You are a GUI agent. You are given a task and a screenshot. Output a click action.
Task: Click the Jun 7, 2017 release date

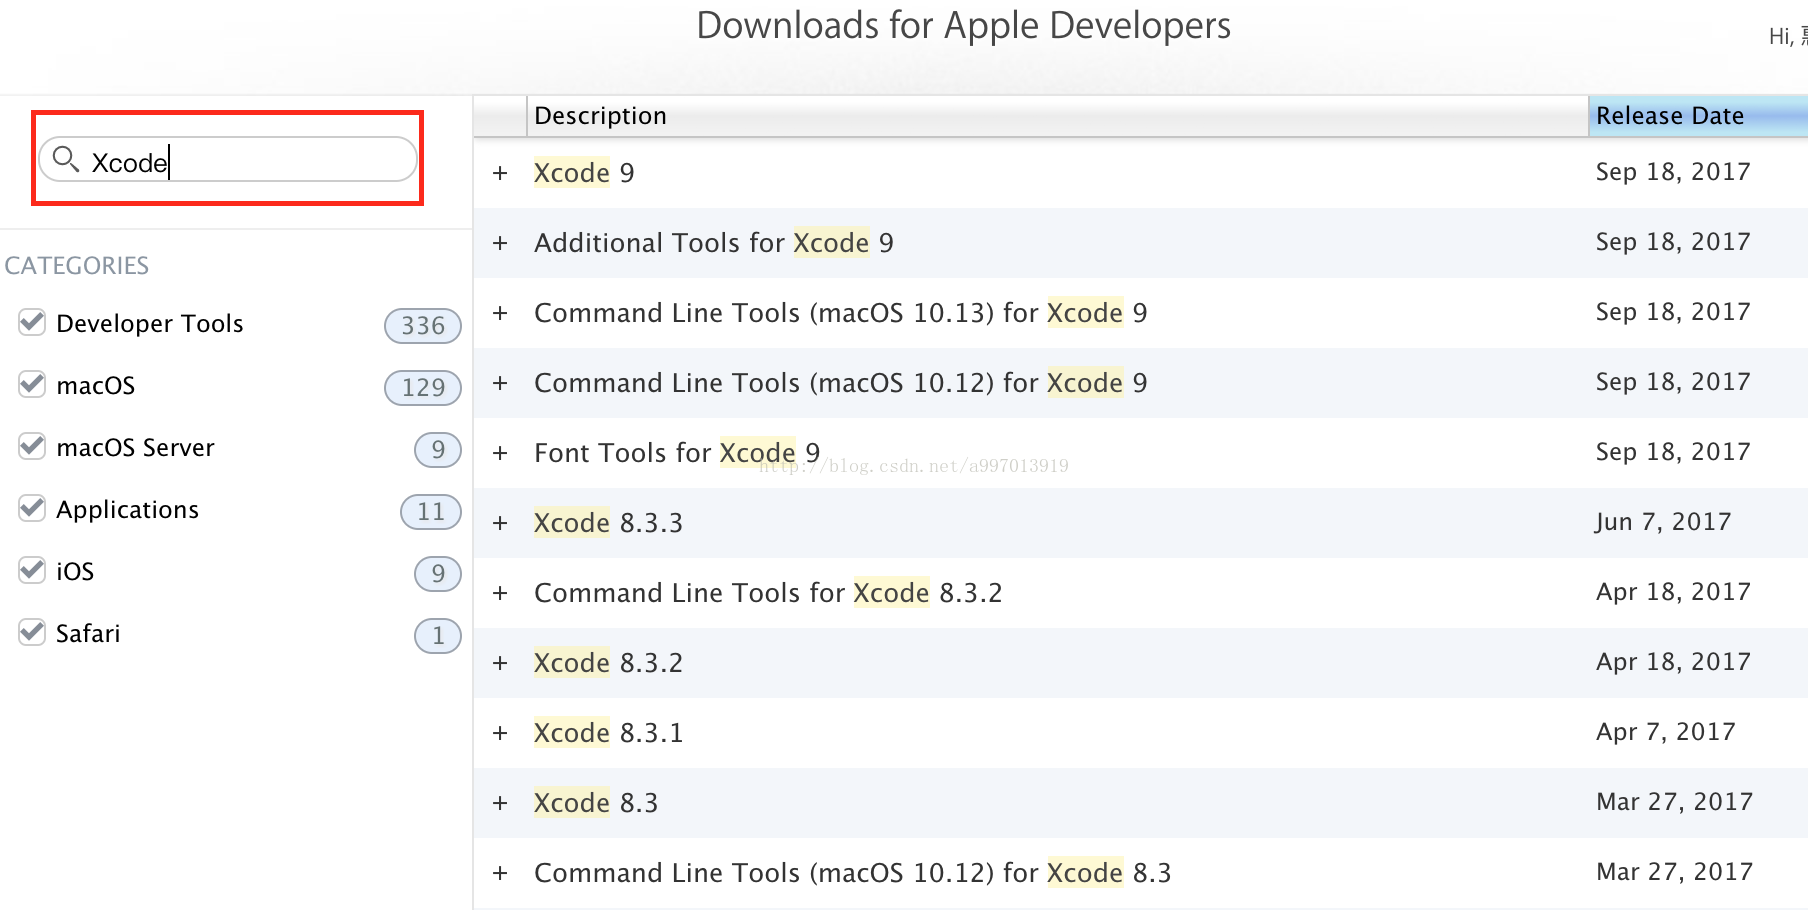1664,522
